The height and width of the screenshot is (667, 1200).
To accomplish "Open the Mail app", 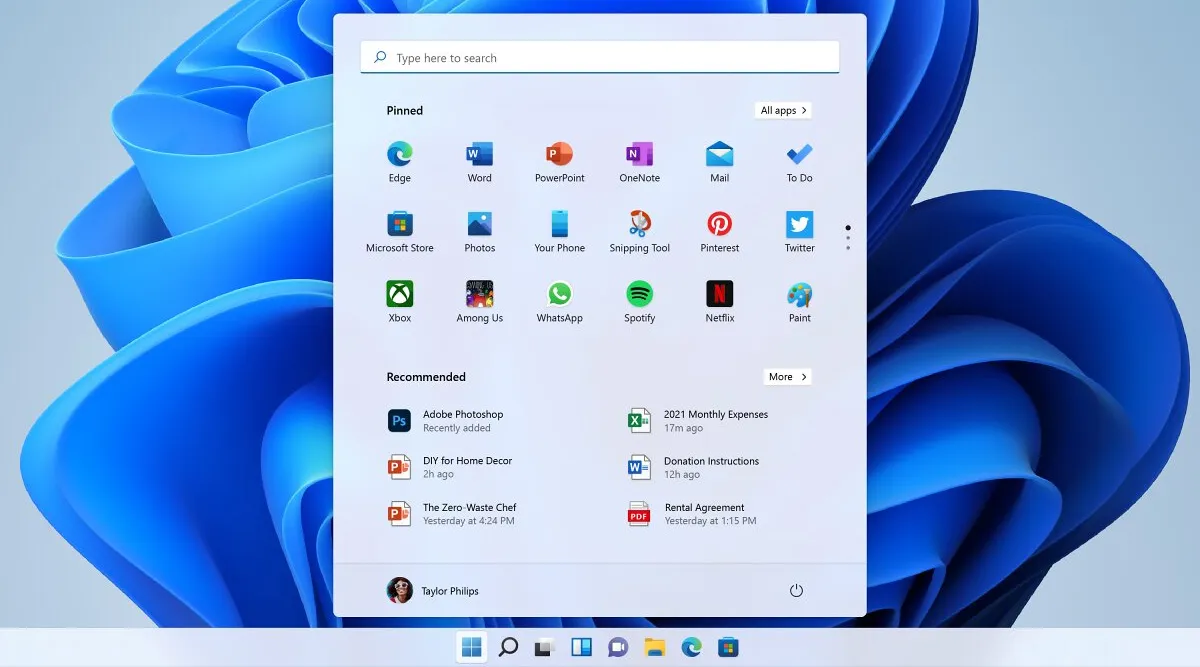I will coord(720,162).
